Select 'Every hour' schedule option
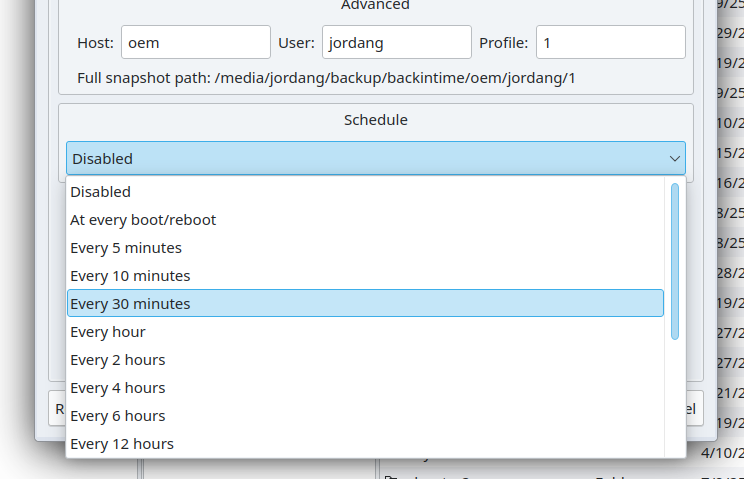The image size is (744, 479). [x=365, y=332]
